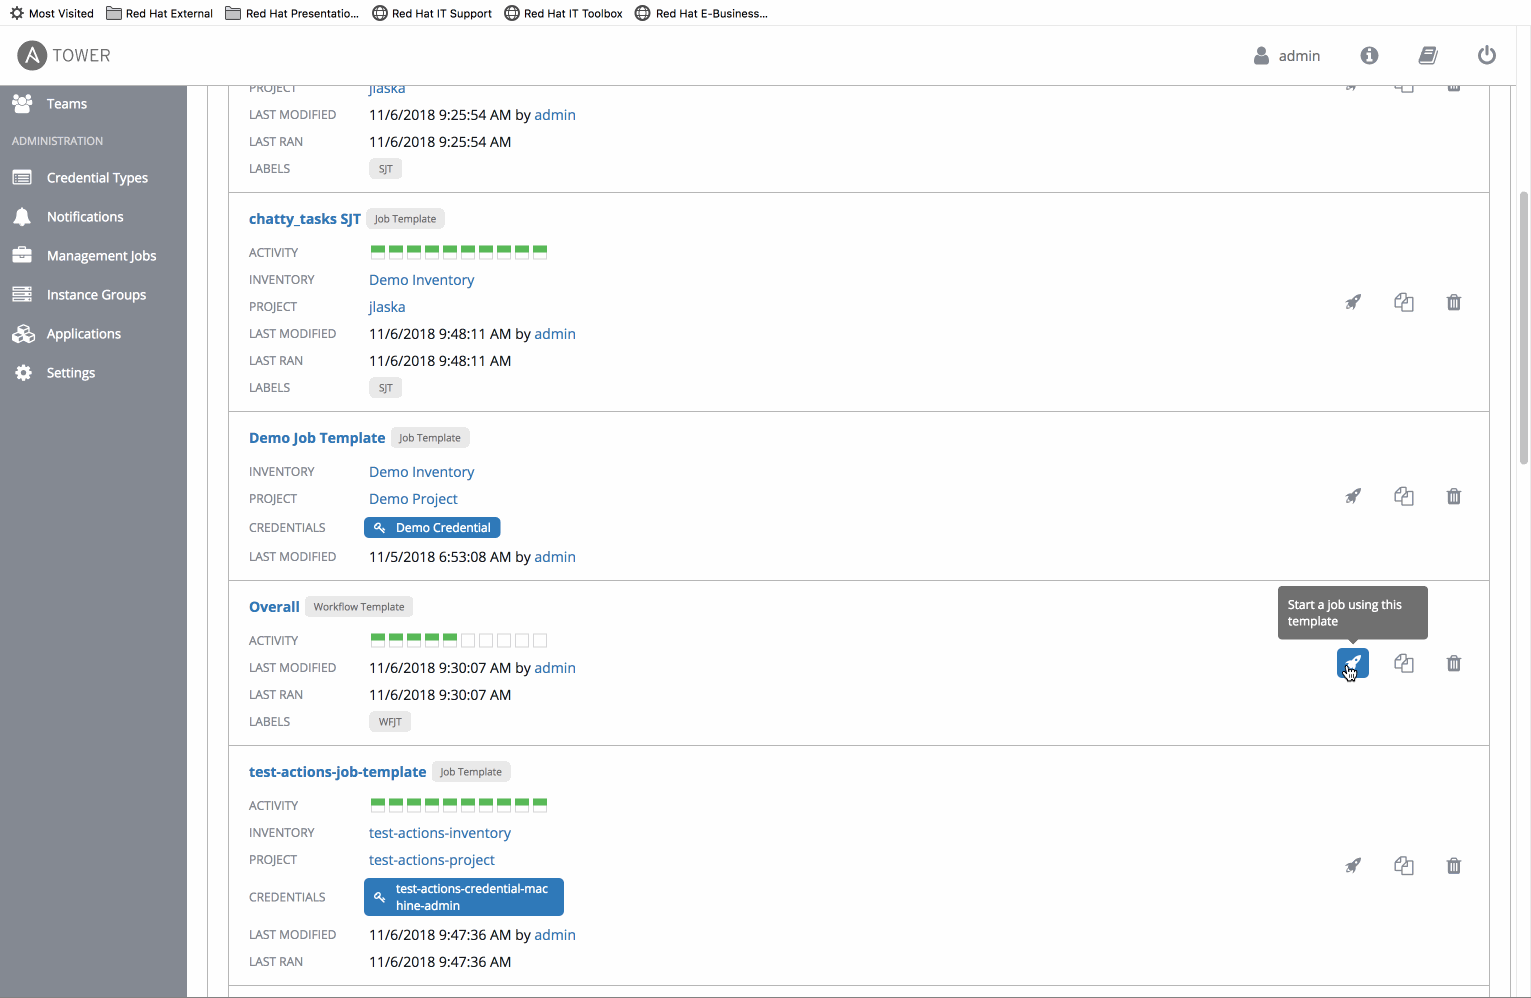Click admin in test-actions-job-template last modified
1531x998 pixels.
point(555,935)
